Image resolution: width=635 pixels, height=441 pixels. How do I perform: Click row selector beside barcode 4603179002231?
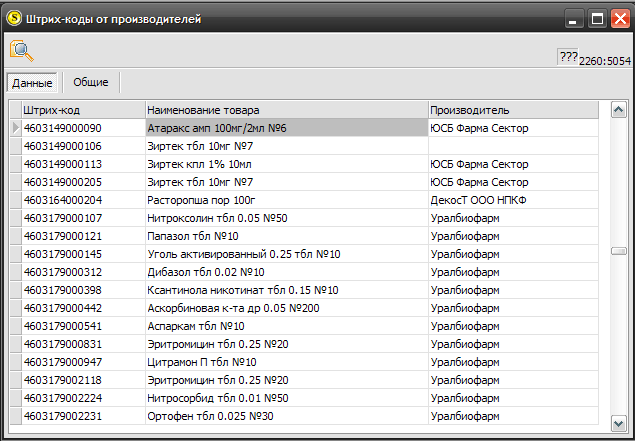pos(15,416)
